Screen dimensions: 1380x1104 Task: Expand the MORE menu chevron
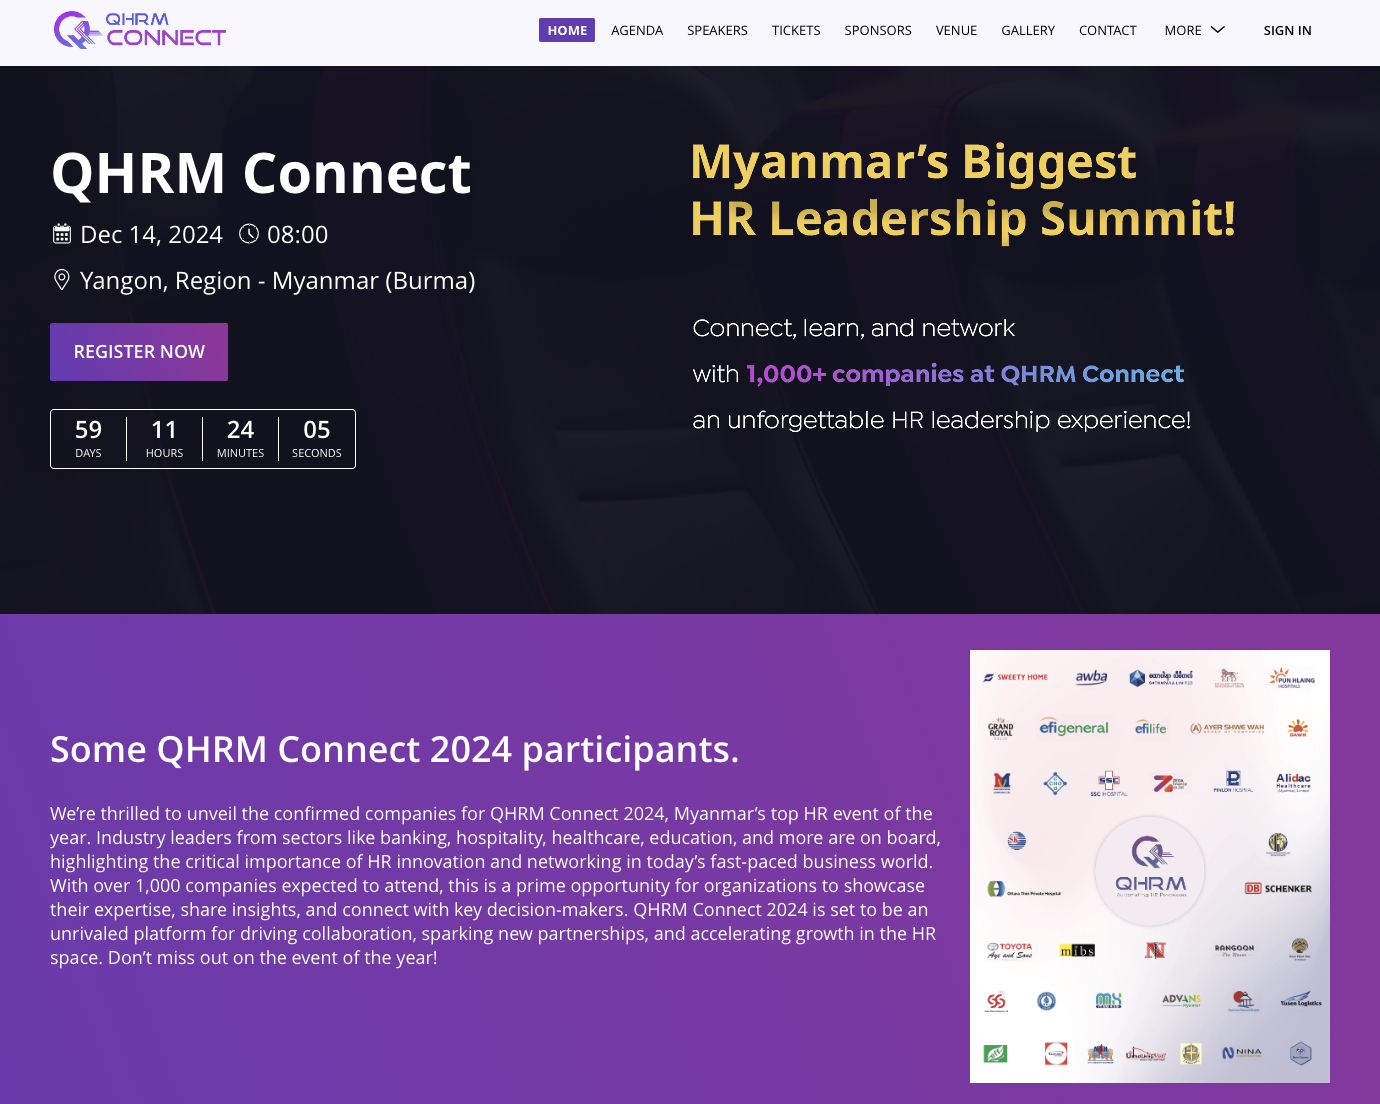[1218, 30]
